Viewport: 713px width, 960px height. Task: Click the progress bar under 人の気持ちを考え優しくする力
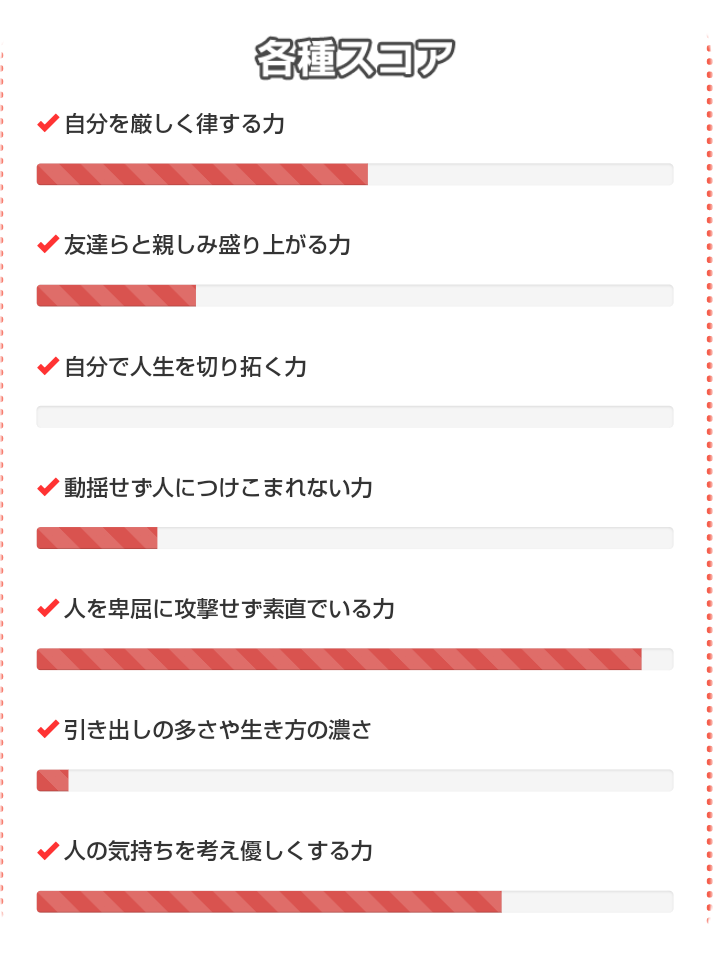click(355, 902)
